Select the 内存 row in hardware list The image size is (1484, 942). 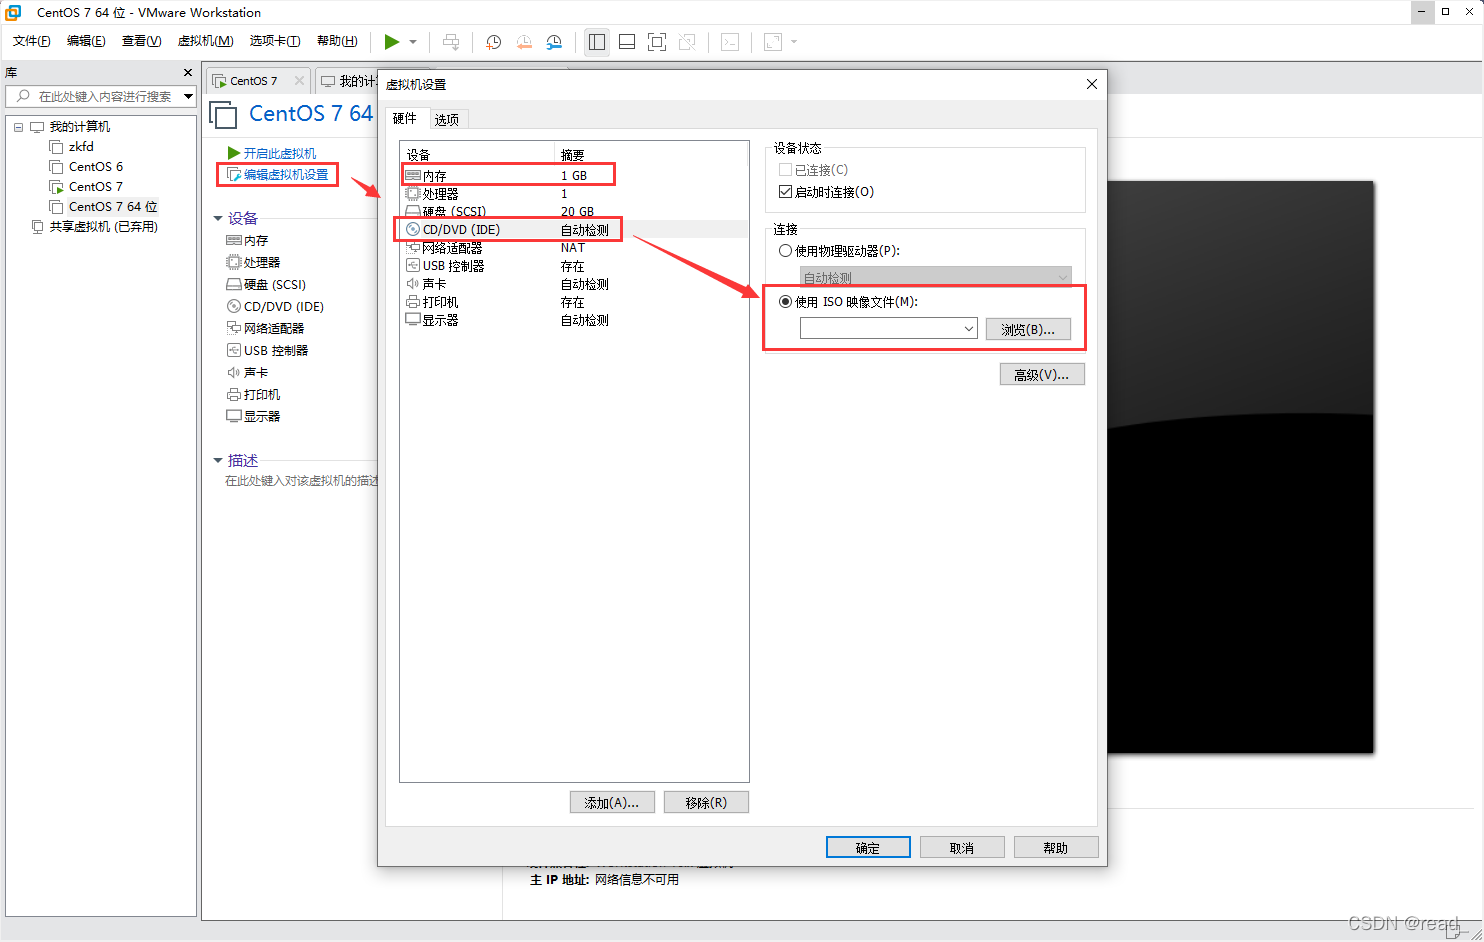point(574,175)
